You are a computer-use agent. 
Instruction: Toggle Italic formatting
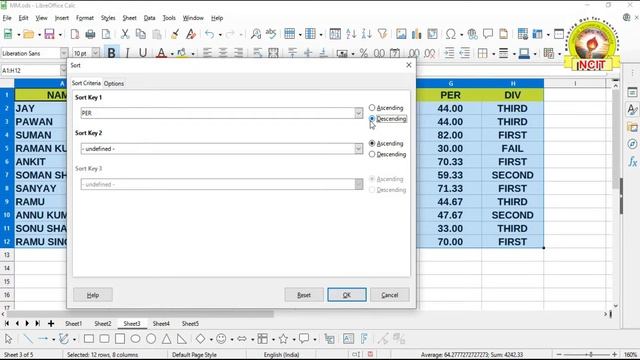coord(127,53)
